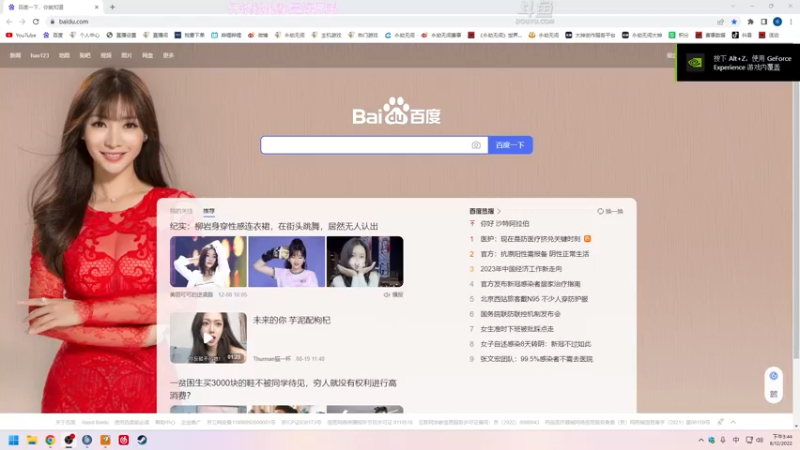Image resolution: width=800 pixels, height=450 pixels.
Task: Open tab search dropdown chevron
Action: click(x=733, y=6)
